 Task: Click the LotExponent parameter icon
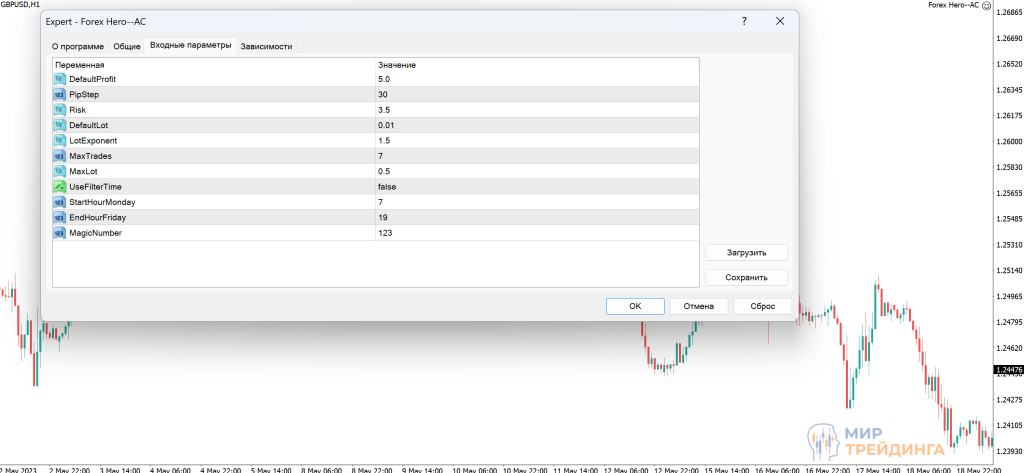tap(60, 141)
